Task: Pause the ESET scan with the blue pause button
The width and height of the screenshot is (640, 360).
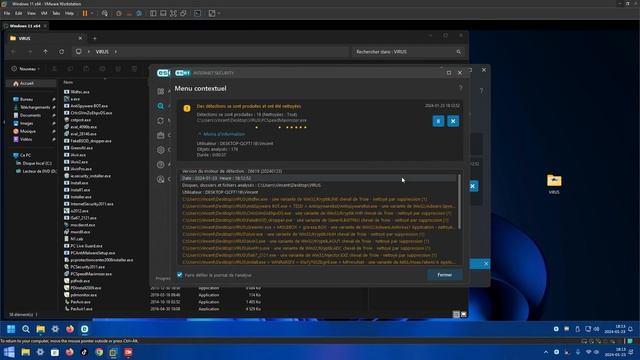Action: coord(438,121)
